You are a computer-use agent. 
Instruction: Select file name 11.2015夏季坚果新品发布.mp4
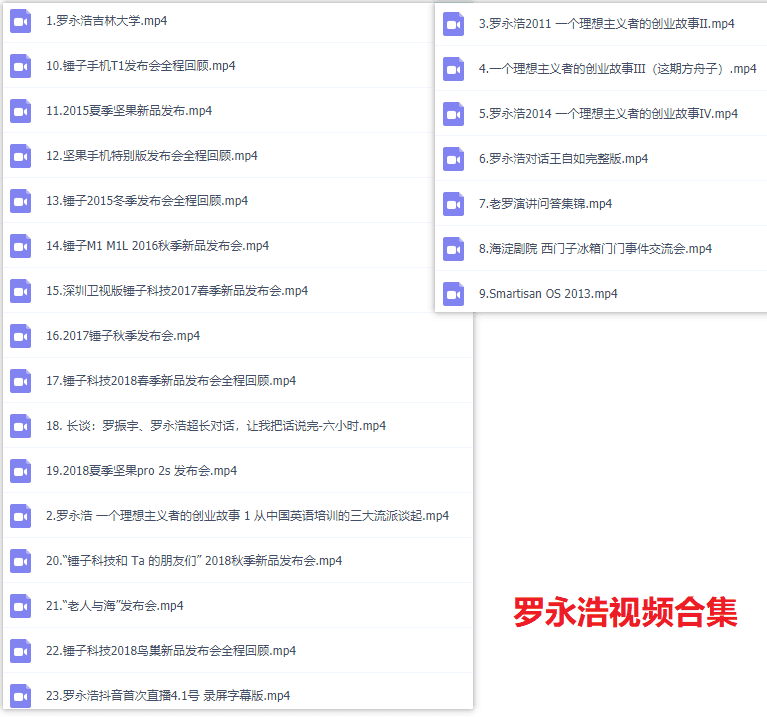tap(129, 111)
